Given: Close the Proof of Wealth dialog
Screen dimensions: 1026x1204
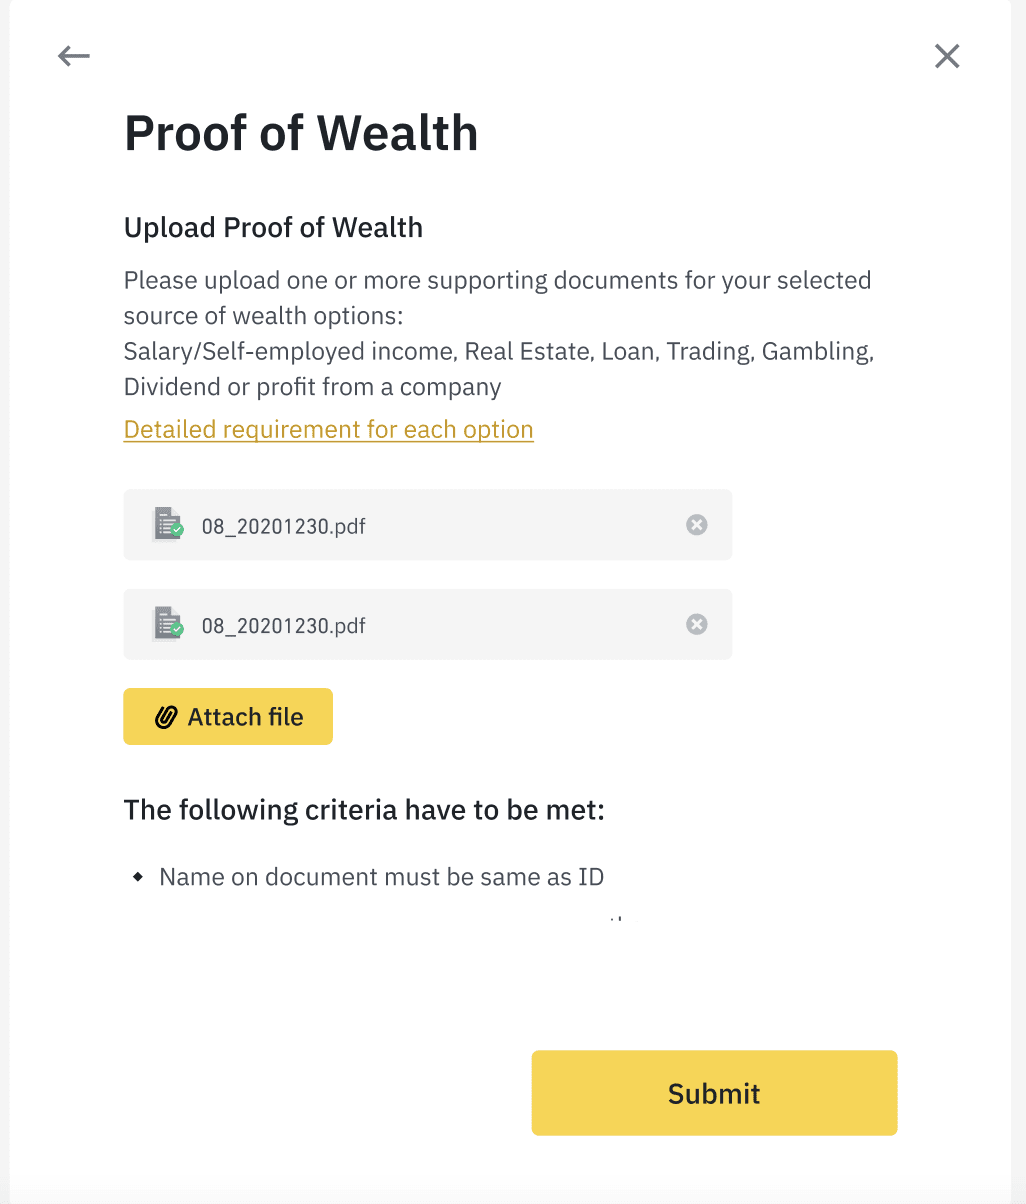Looking at the screenshot, I should click(947, 56).
